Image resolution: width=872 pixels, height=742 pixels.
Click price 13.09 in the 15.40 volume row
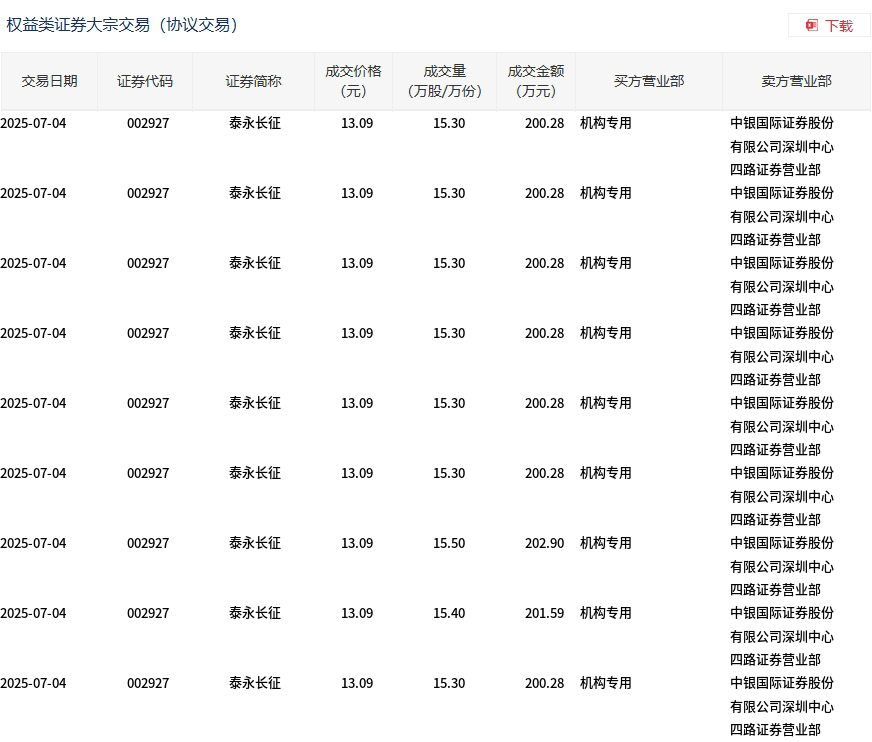click(x=357, y=614)
